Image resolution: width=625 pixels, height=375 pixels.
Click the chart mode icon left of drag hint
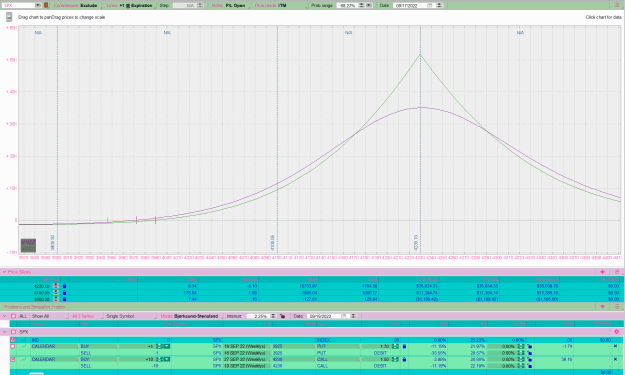coord(9,17)
